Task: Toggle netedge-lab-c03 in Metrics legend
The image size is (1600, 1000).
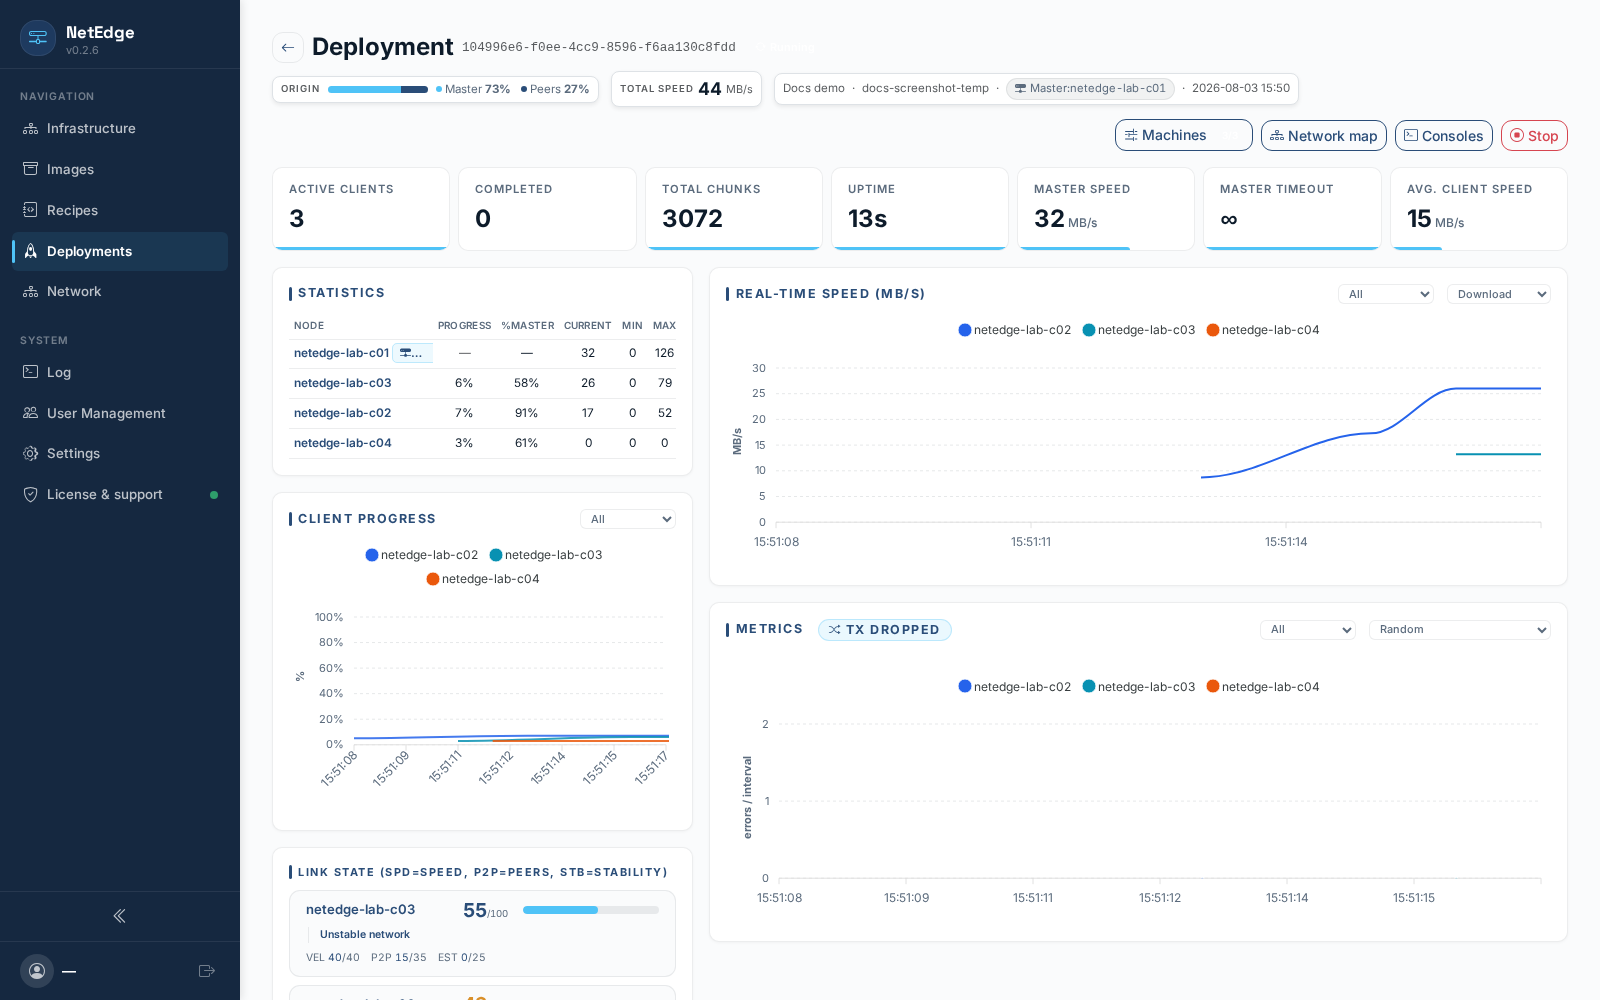Action: point(1138,687)
